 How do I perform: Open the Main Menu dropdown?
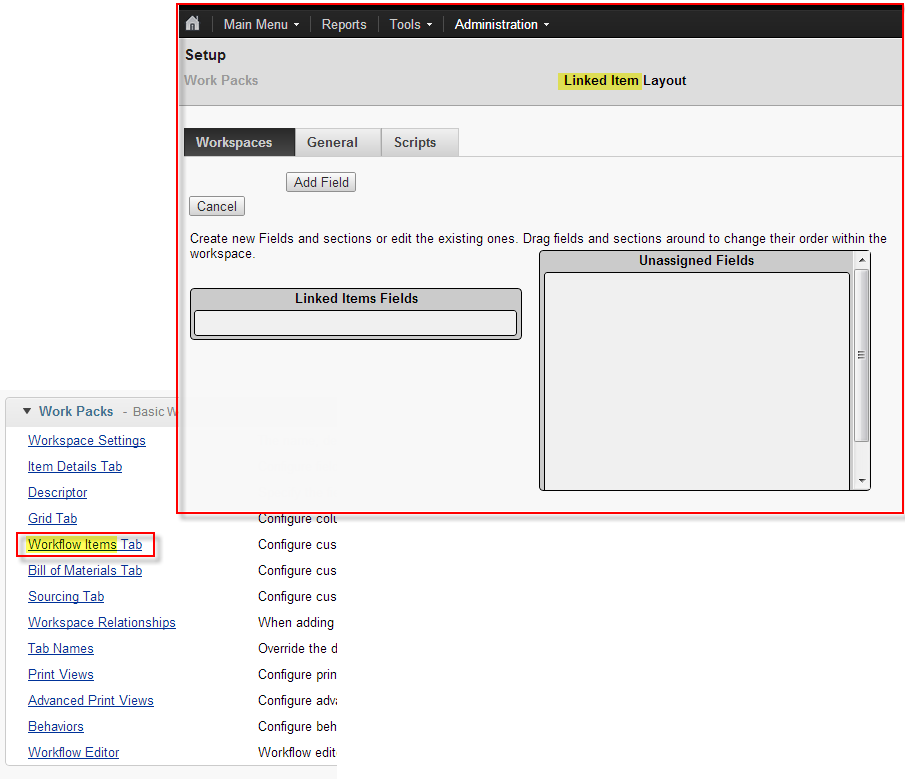click(x=258, y=24)
